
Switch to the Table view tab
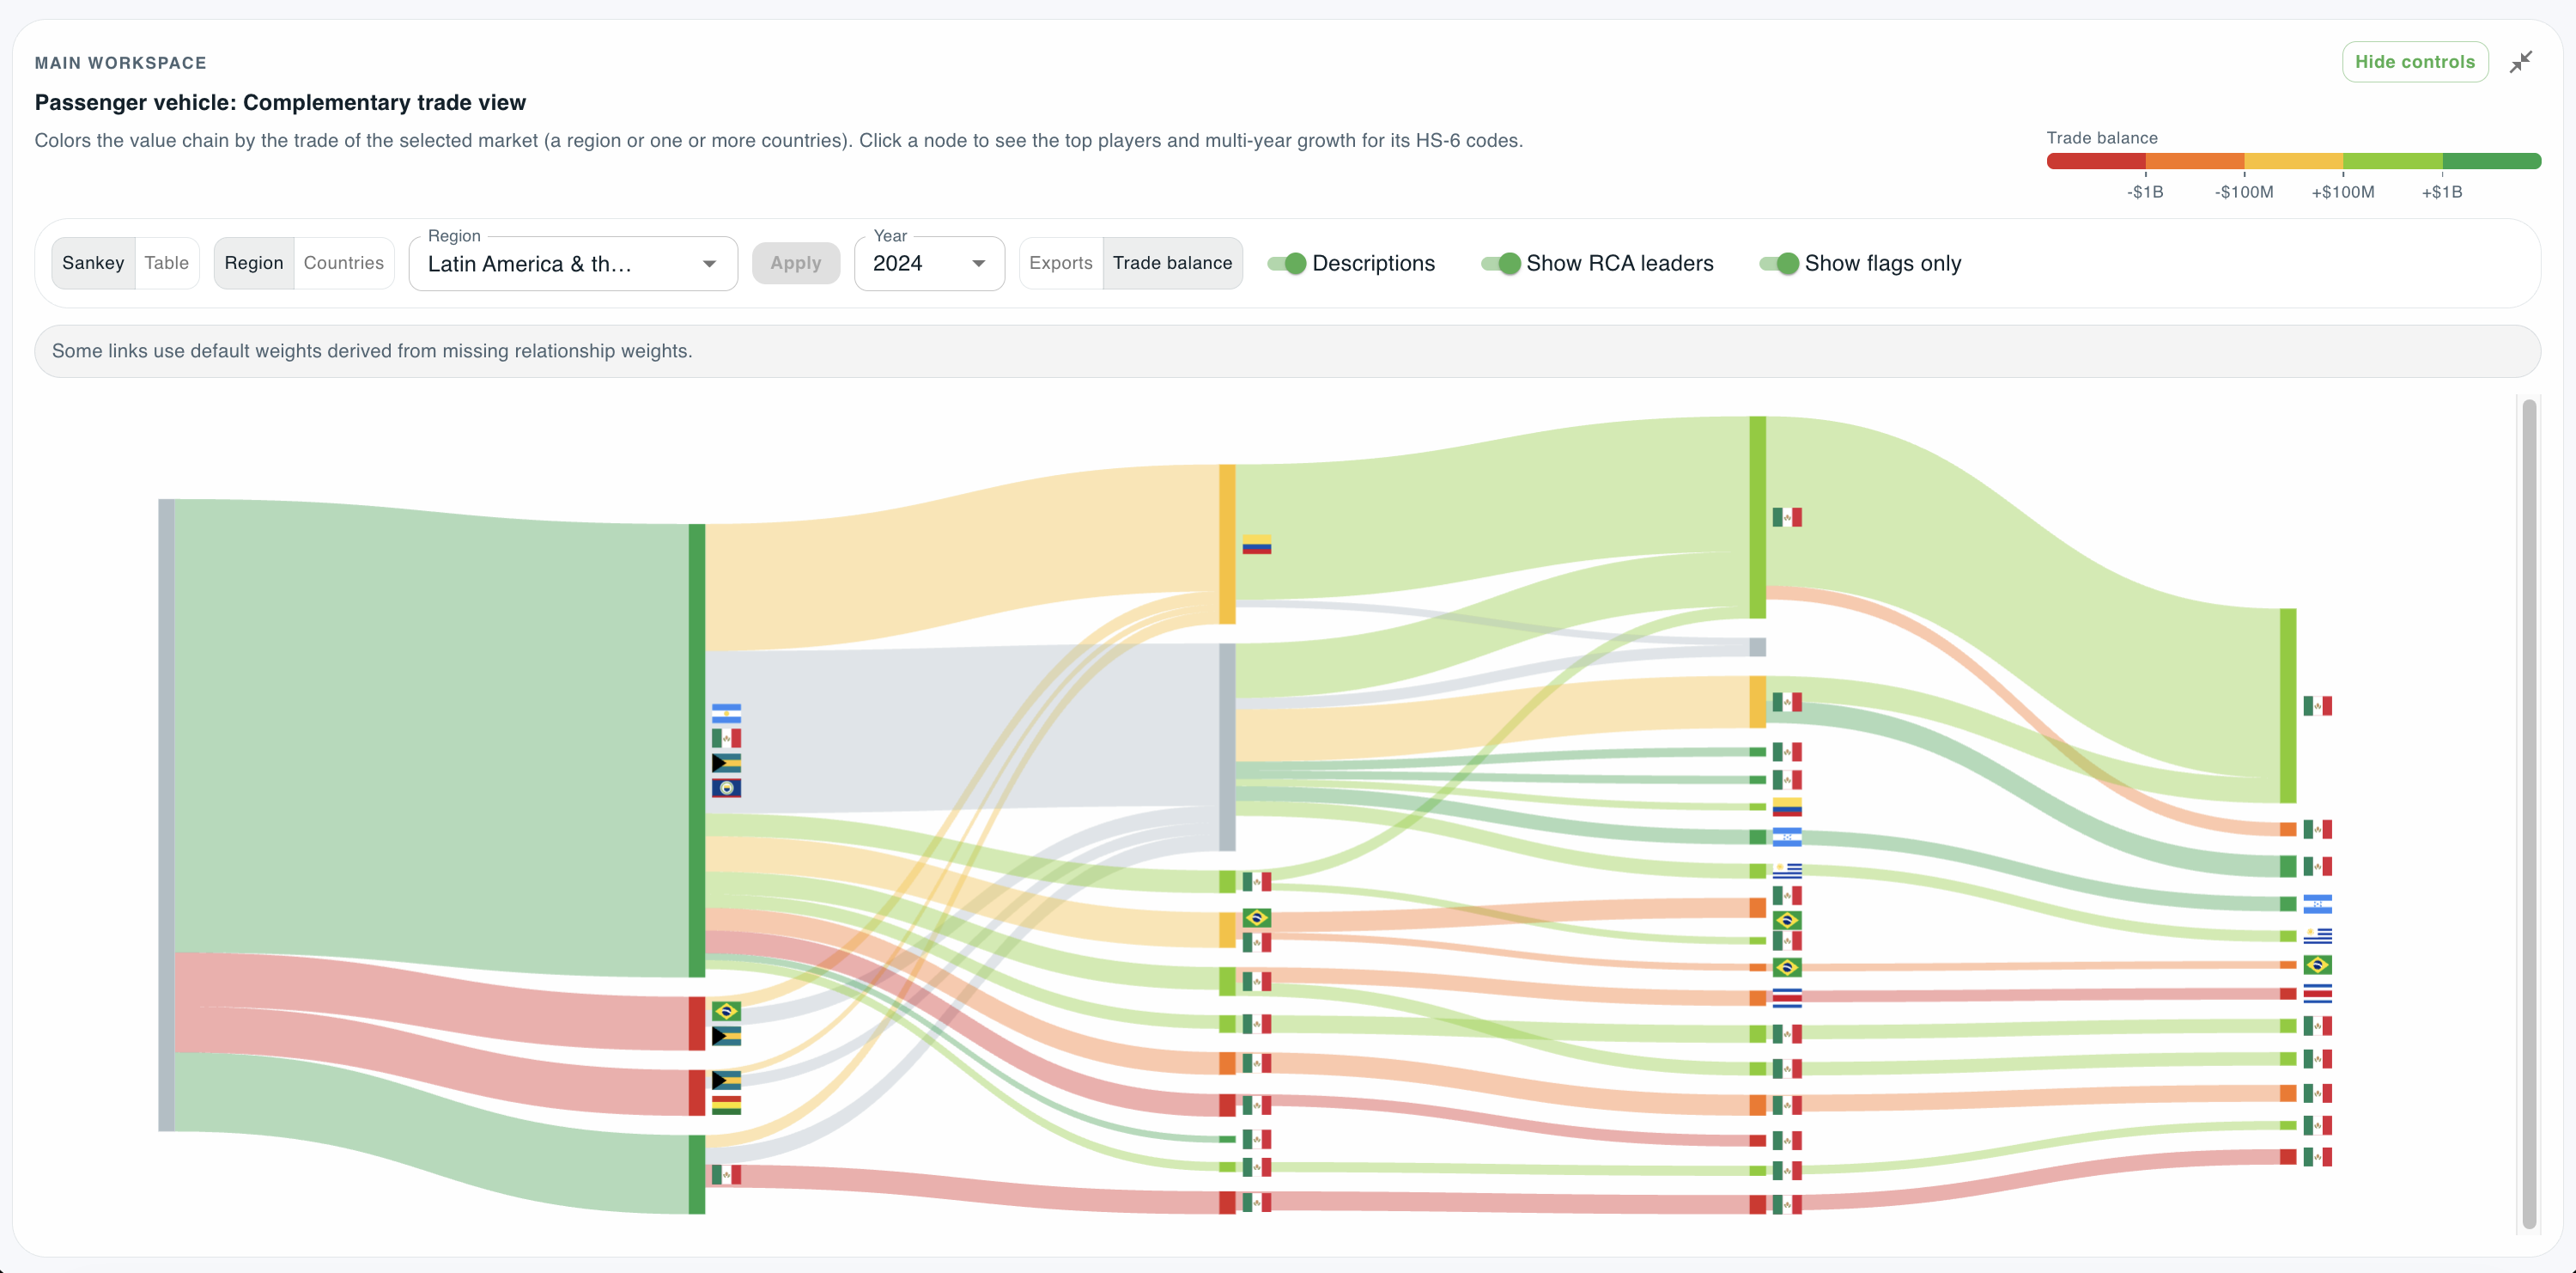coord(166,263)
